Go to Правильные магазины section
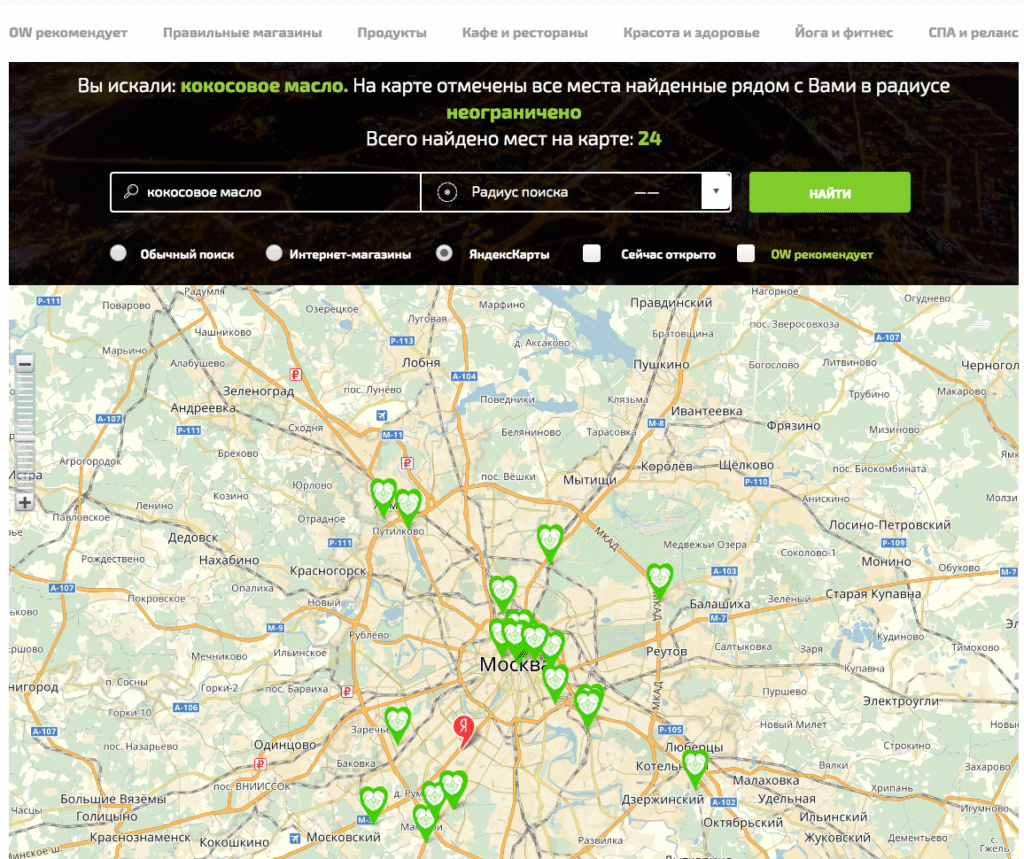This screenshot has height=859, width=1024. [x=242, y=33]
